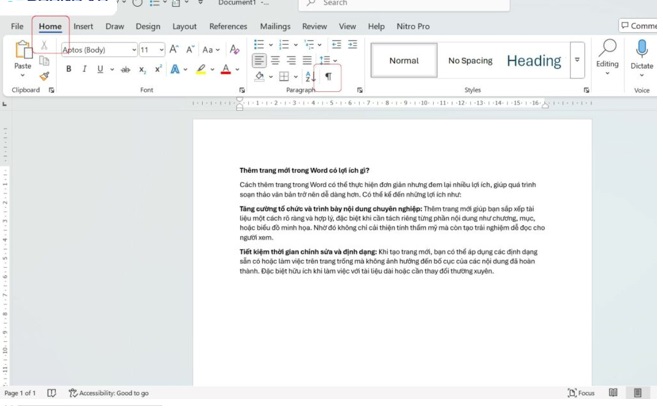Switch to the Design tab
This screenshot has height=409, width=663.
point(148,26)
